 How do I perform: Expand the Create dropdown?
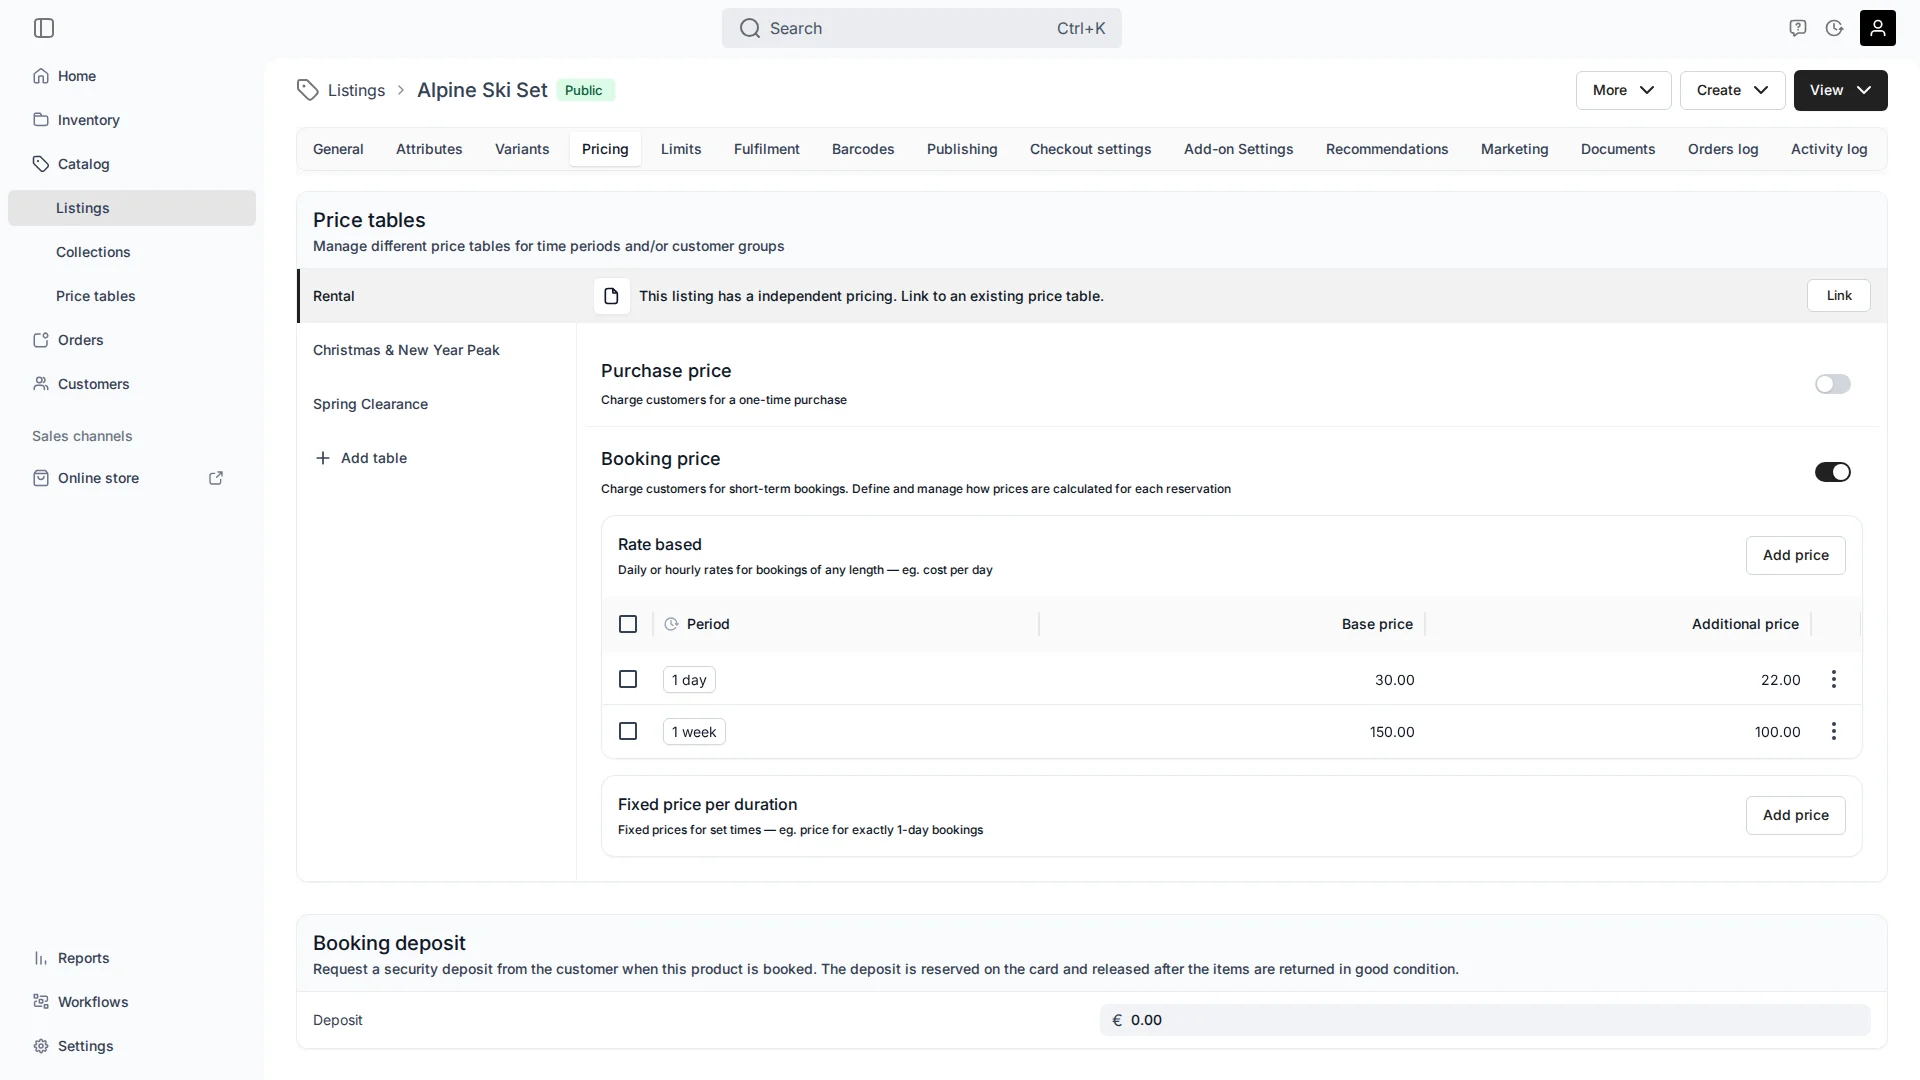(x=1733, y=90)
